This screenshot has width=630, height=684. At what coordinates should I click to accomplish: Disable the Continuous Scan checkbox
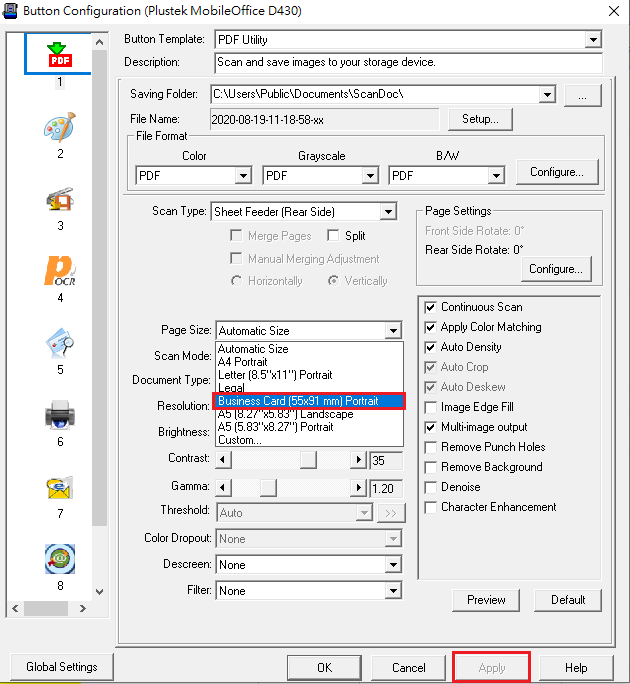pyautogui.click(x=431, y=307)
